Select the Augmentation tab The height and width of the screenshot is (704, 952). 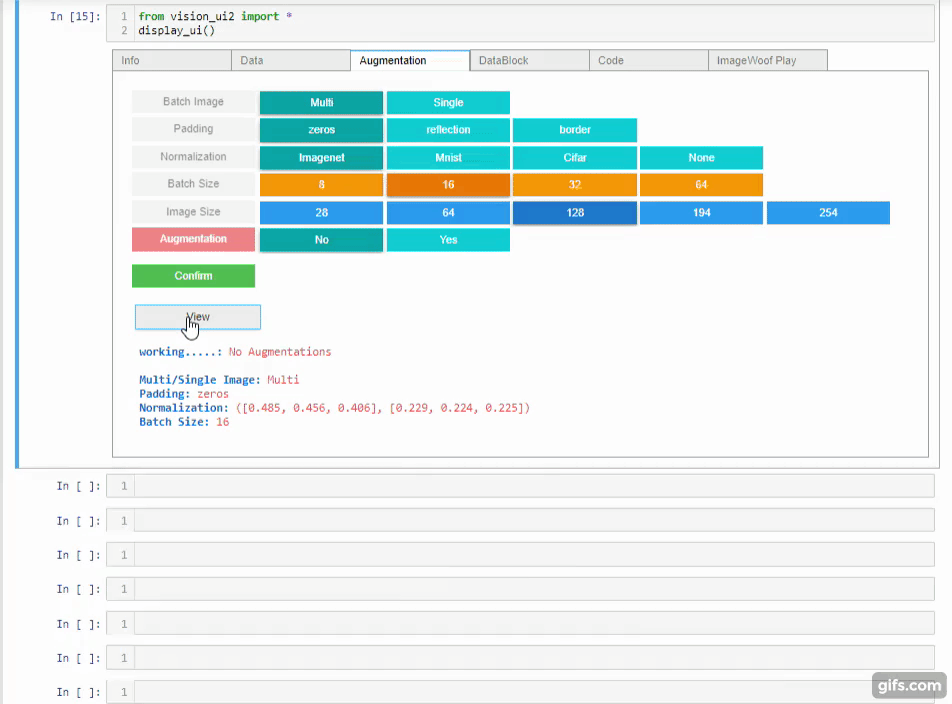point(410,61)
